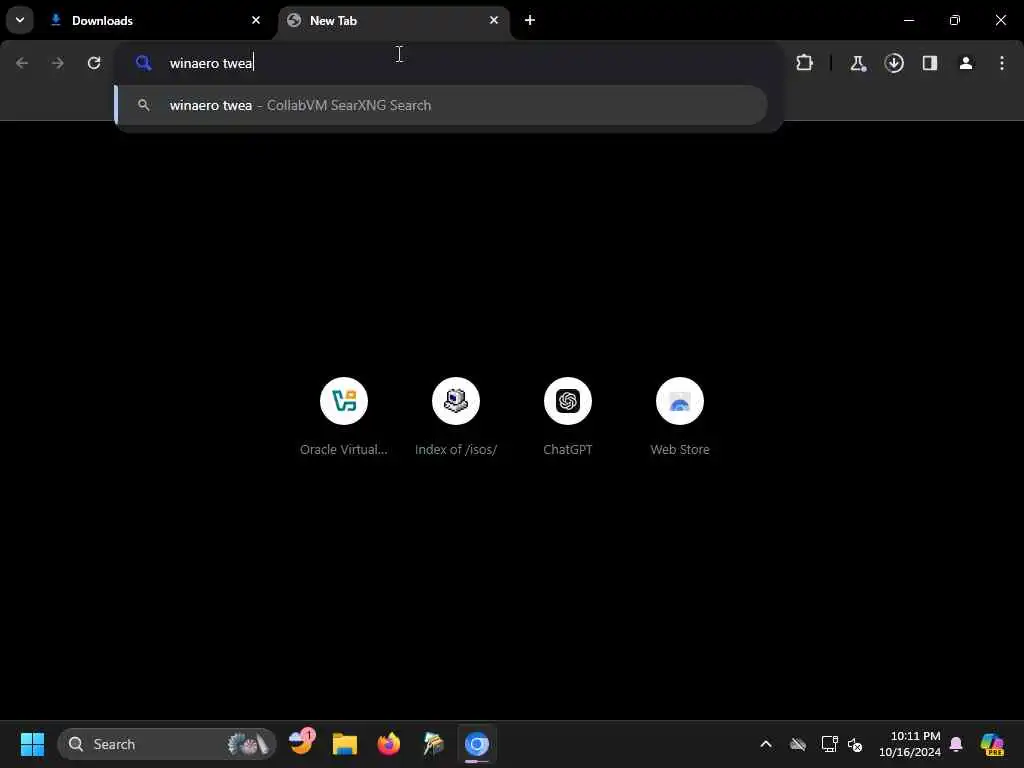
Task: Restore down the browser window
Action: [955, 20]
